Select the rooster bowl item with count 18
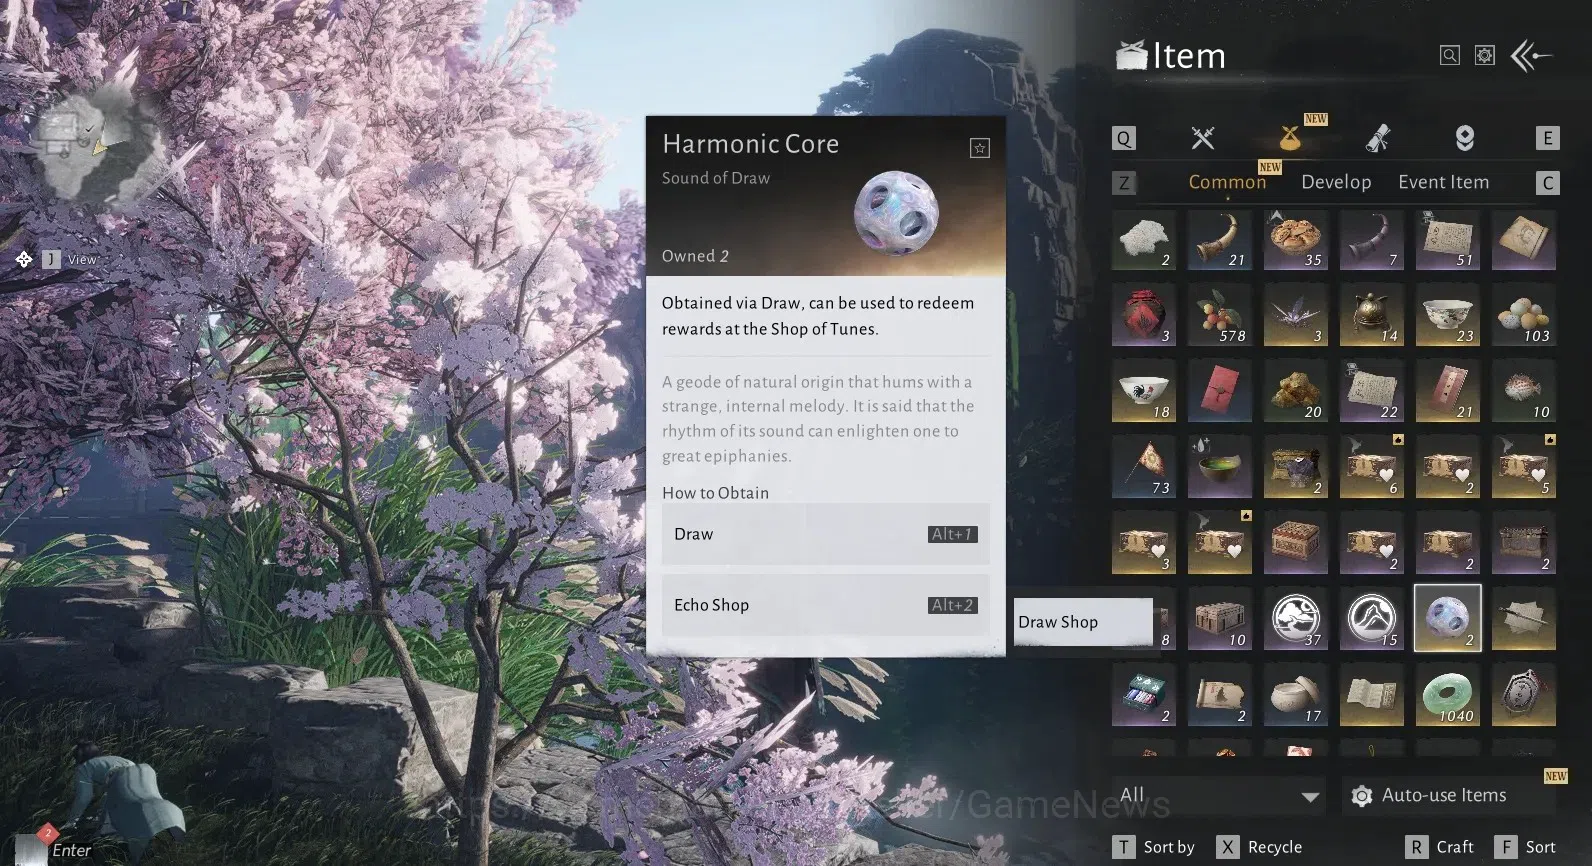 pos(1144,391)
